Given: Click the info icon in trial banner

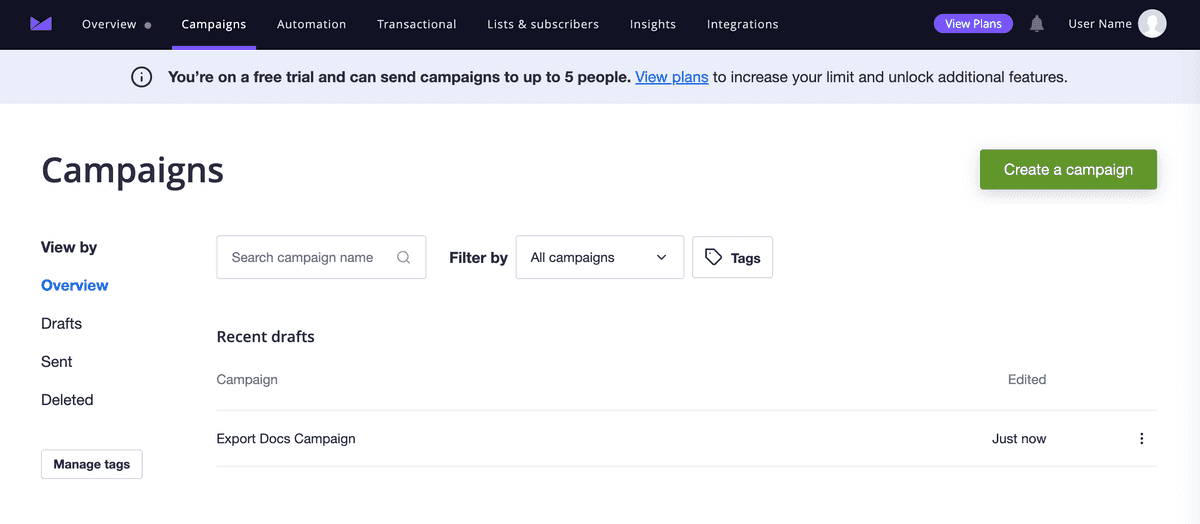Looking at the screenshot, I should [x=142, y=77].
